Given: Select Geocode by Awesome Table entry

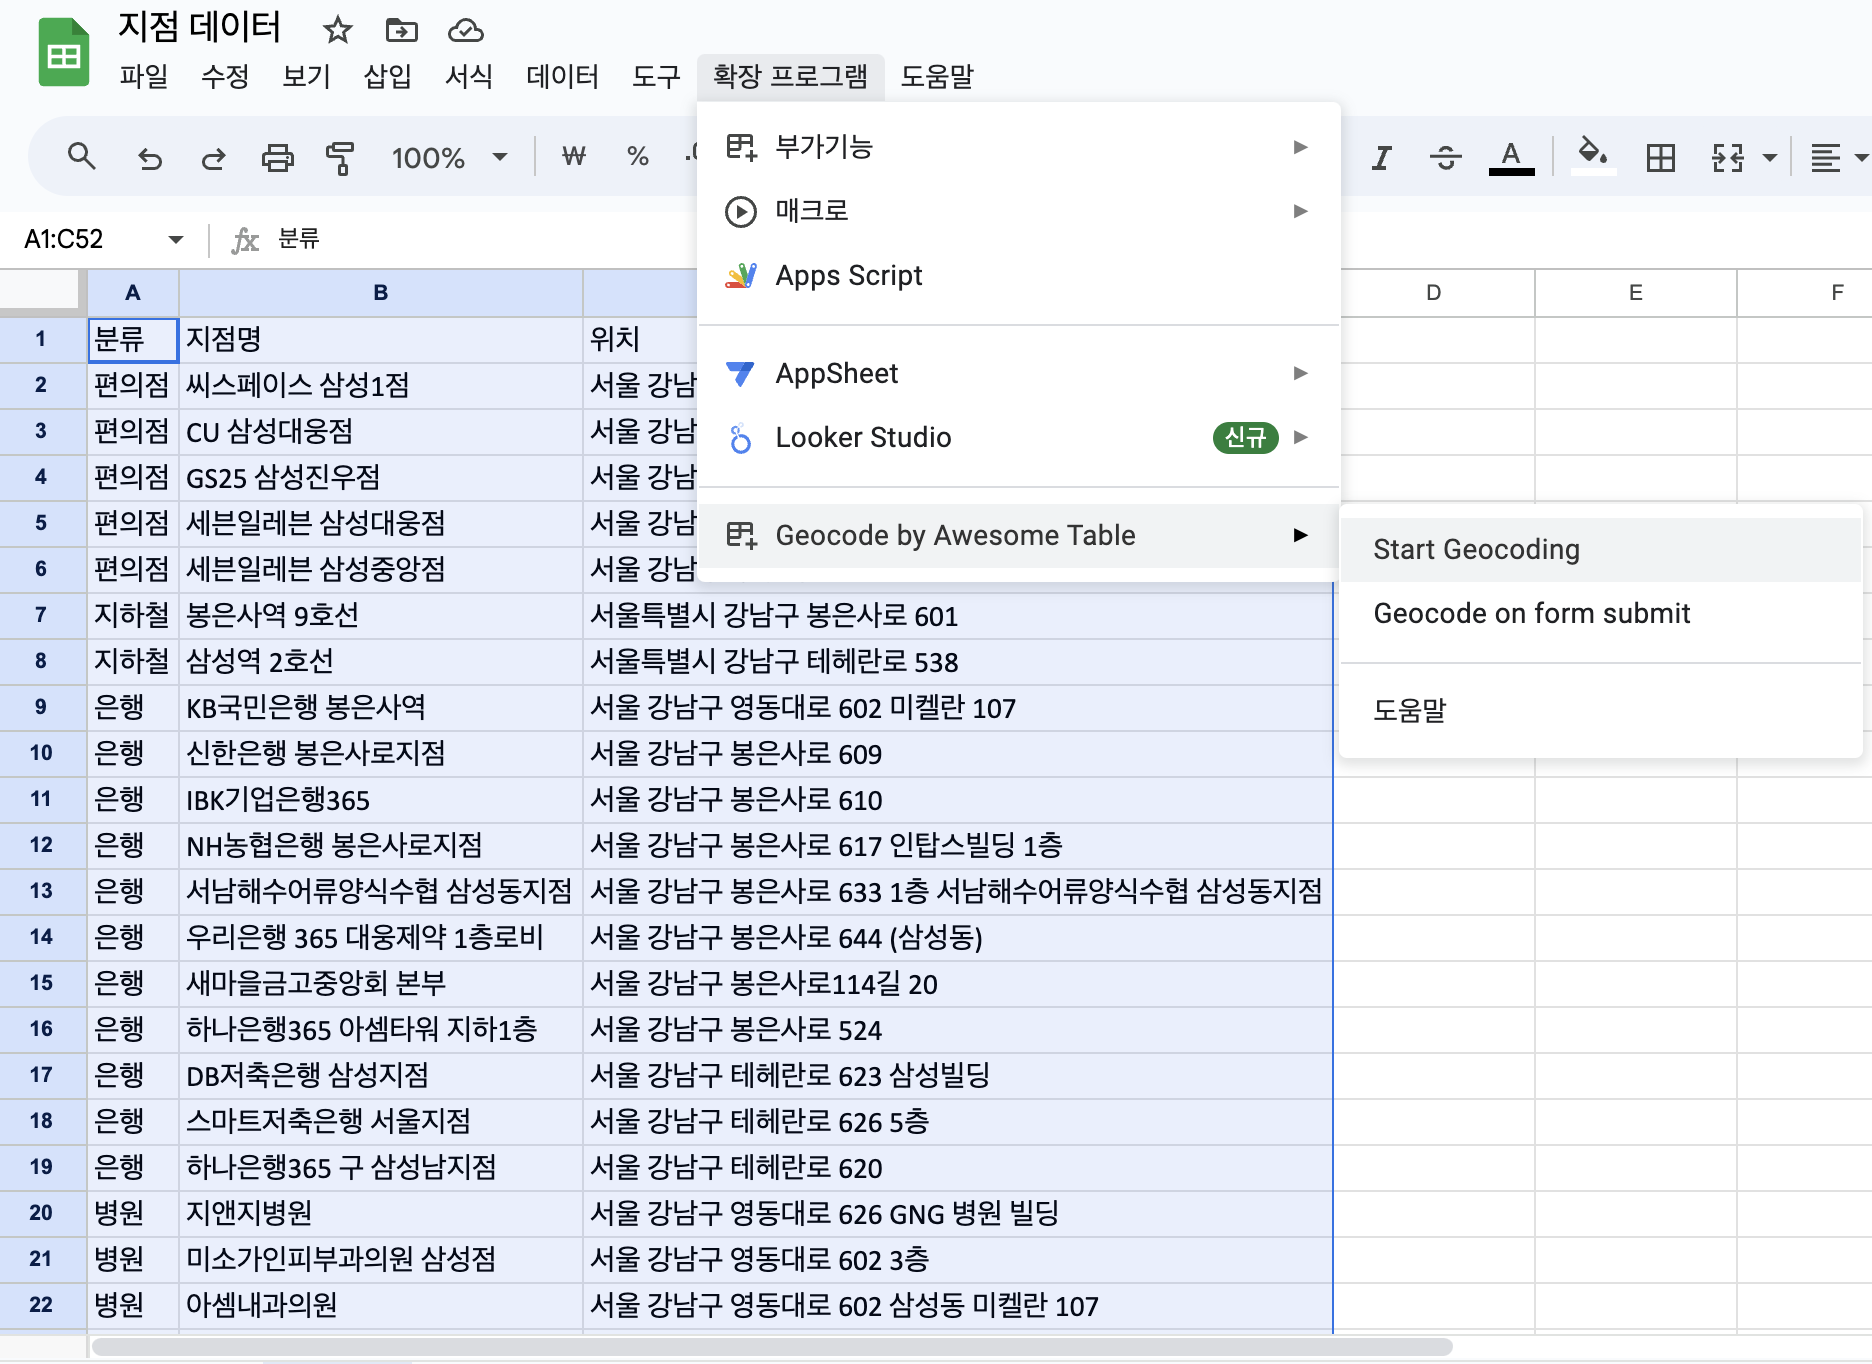Looking at the screenshot, I should [1018, 535].
